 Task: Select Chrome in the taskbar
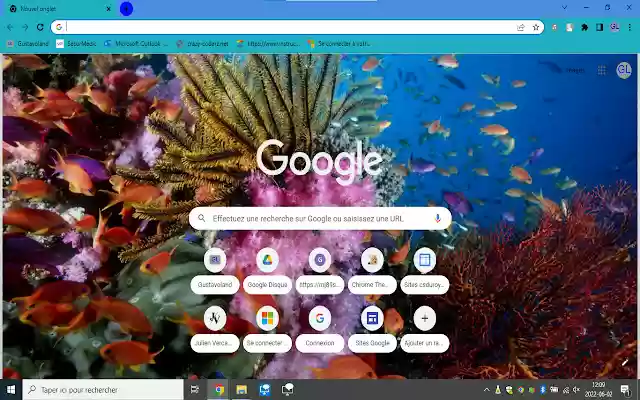(x=219, y=390)
